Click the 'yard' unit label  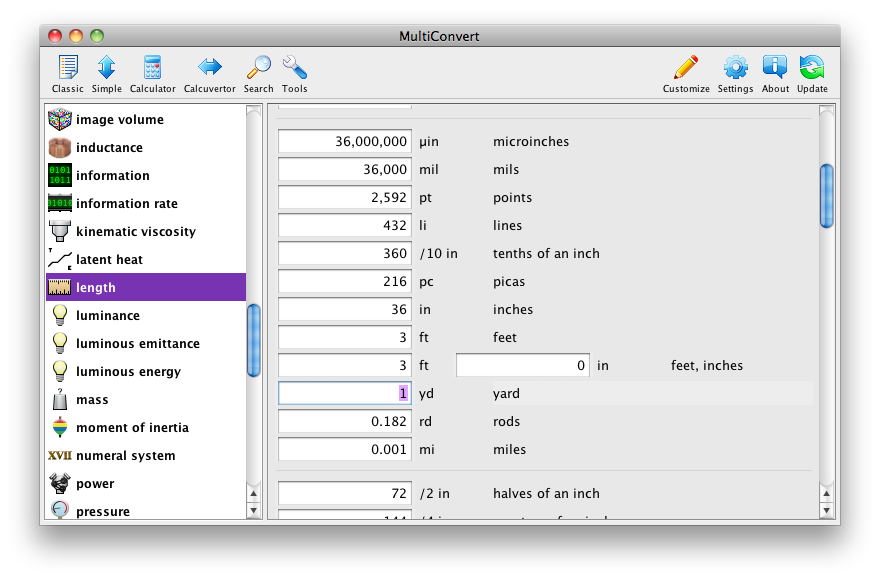point(506,394)
